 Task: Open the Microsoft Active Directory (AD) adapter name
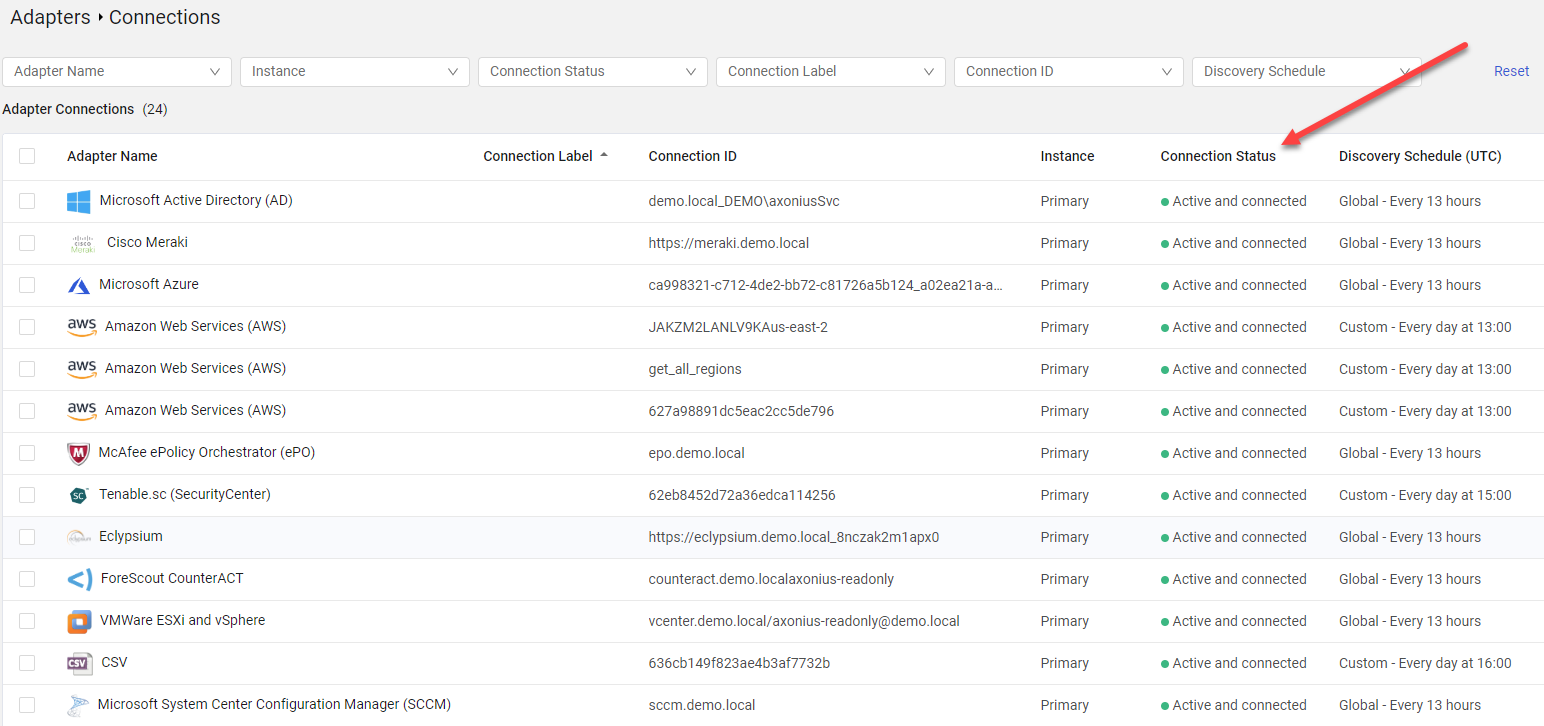[196, 201]
